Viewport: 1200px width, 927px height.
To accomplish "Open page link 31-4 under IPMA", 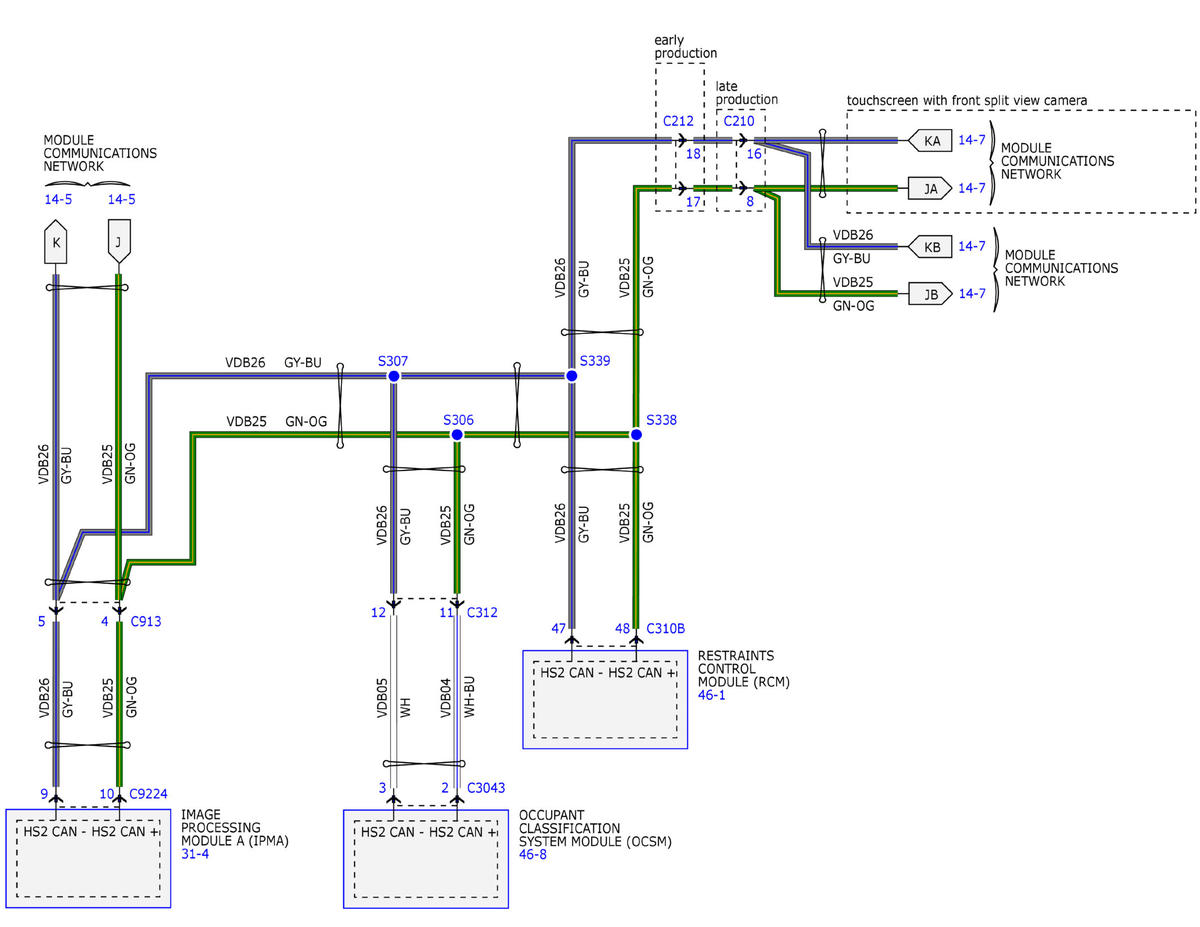I will coord(195,853).
